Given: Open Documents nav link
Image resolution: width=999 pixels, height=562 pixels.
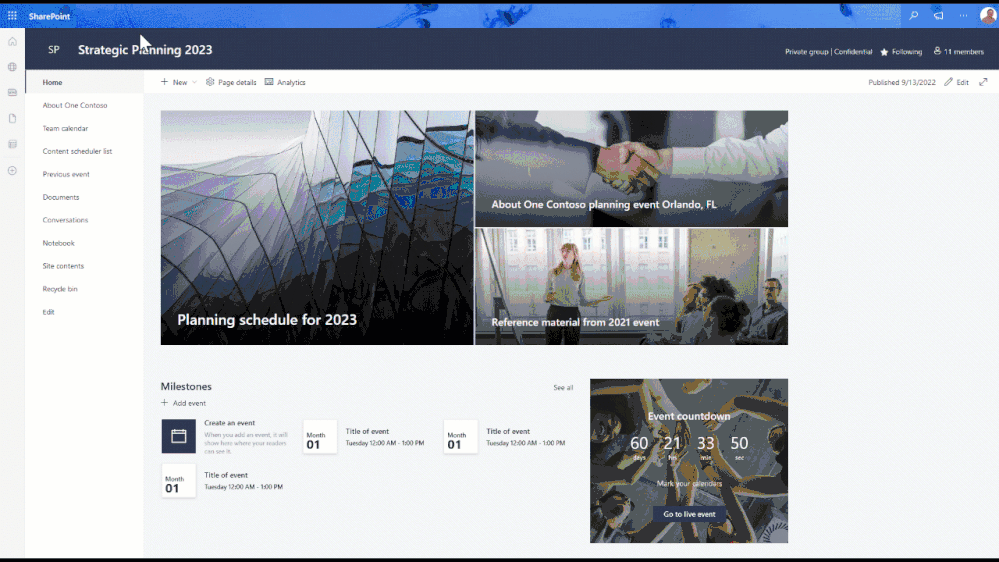Looking at the screenshot, I should (x=61, y=197).
